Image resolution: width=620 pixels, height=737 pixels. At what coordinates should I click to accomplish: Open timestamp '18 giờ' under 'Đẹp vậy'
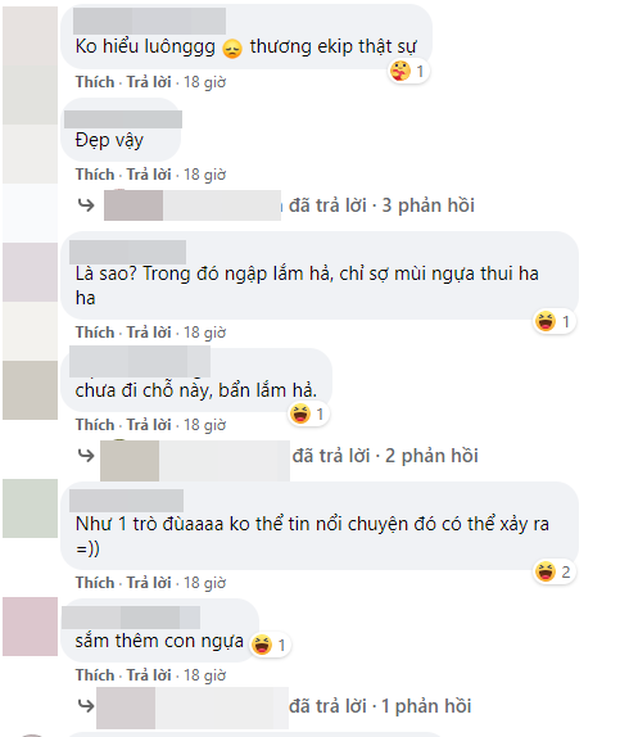pos(204,175)
